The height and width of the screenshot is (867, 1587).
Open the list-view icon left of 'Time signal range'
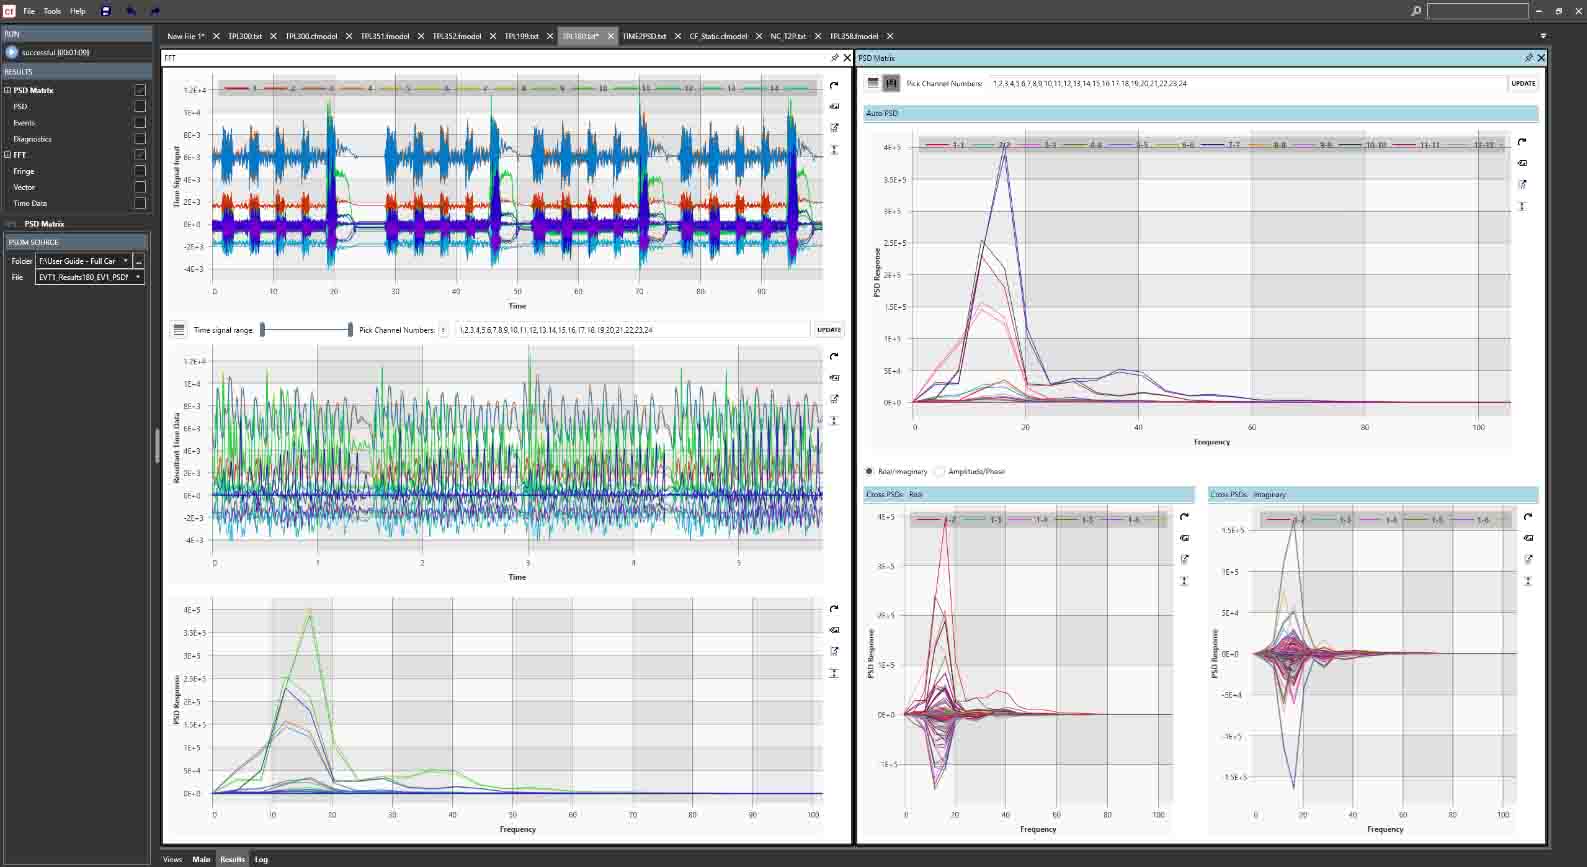point(179,329)
